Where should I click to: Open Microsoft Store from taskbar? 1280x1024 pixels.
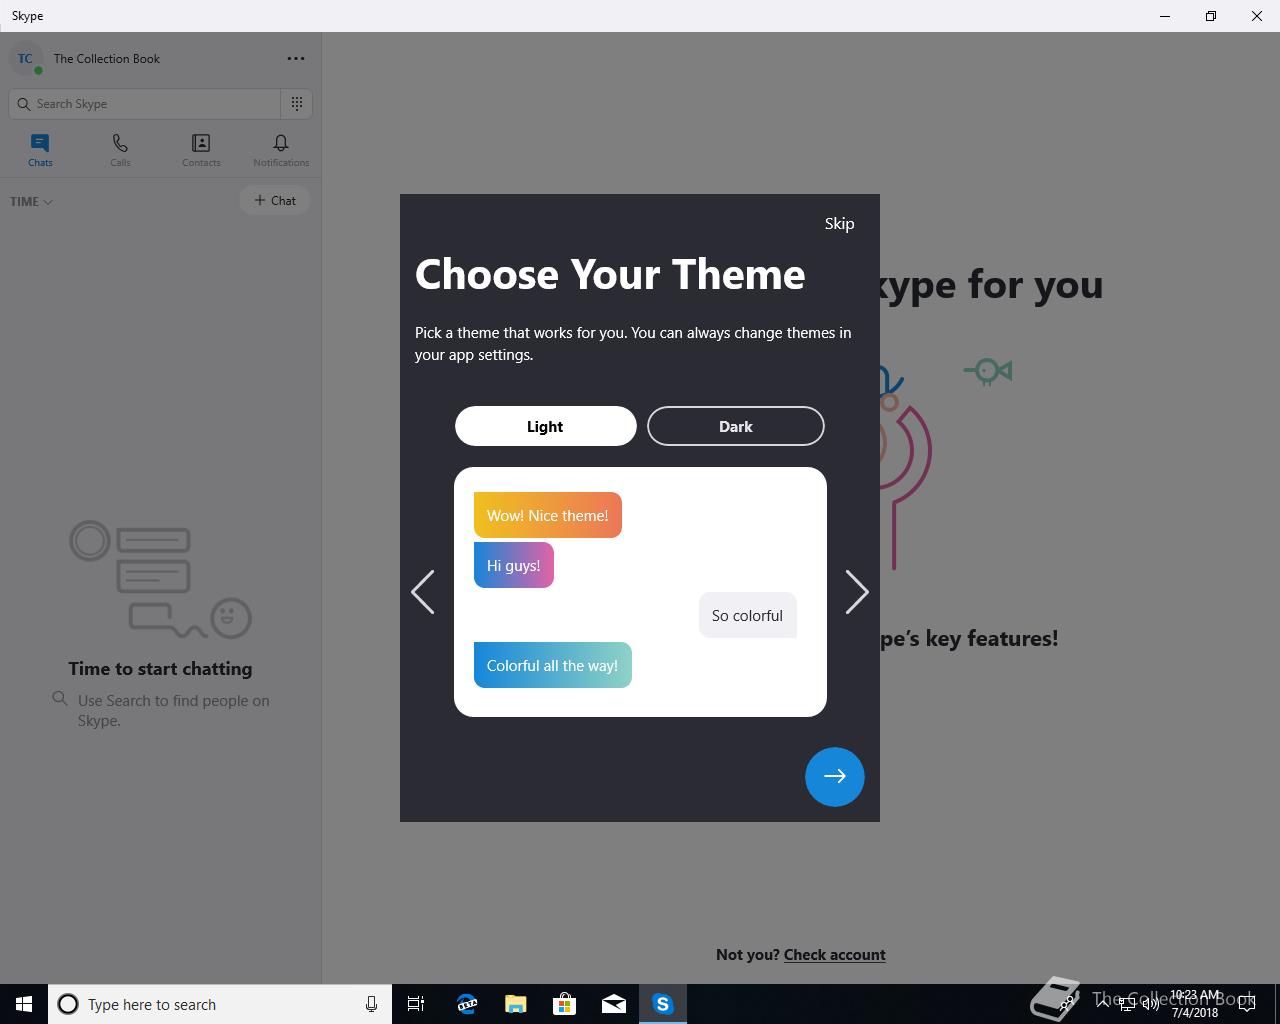(565, 1004)
